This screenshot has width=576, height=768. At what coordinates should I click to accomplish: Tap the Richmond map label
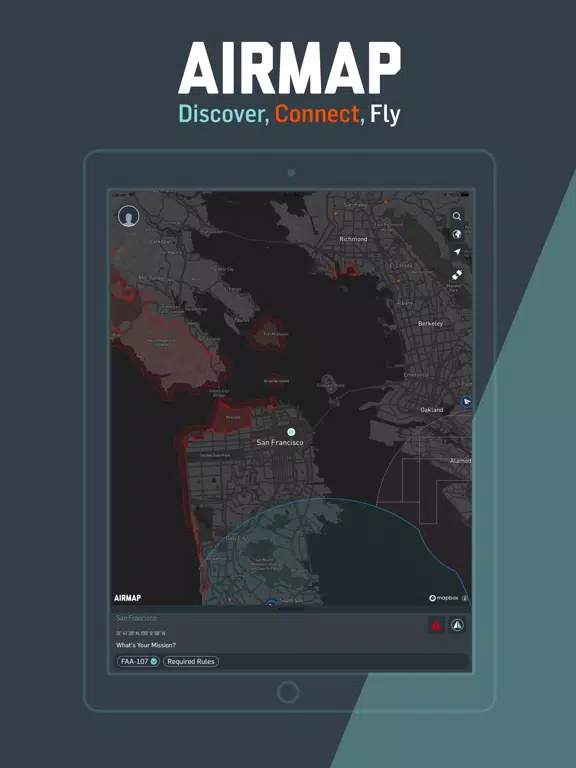click(353, 239)
